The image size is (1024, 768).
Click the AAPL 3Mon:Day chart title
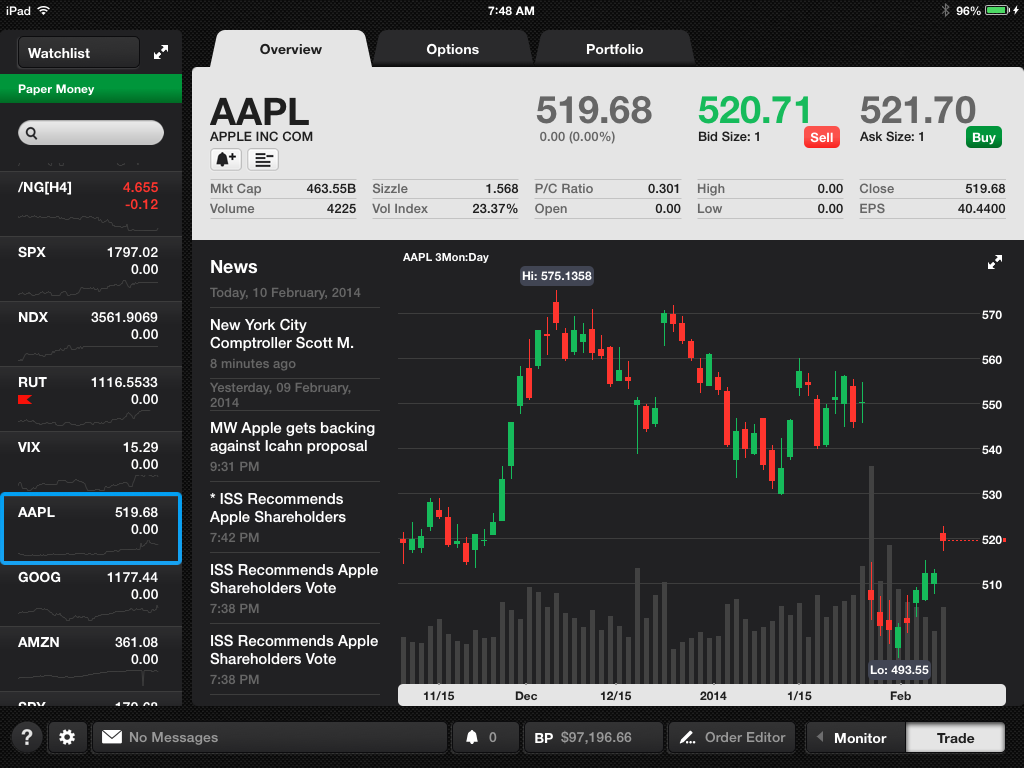click(445, 257)
